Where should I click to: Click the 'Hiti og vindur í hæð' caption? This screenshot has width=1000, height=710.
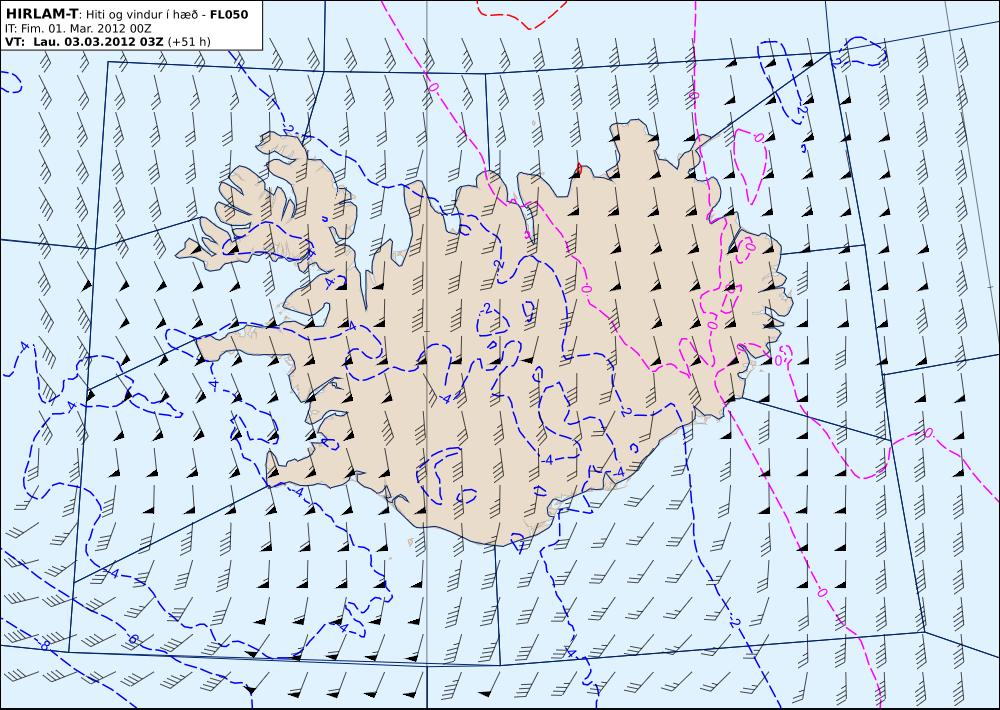coord(143,14)
